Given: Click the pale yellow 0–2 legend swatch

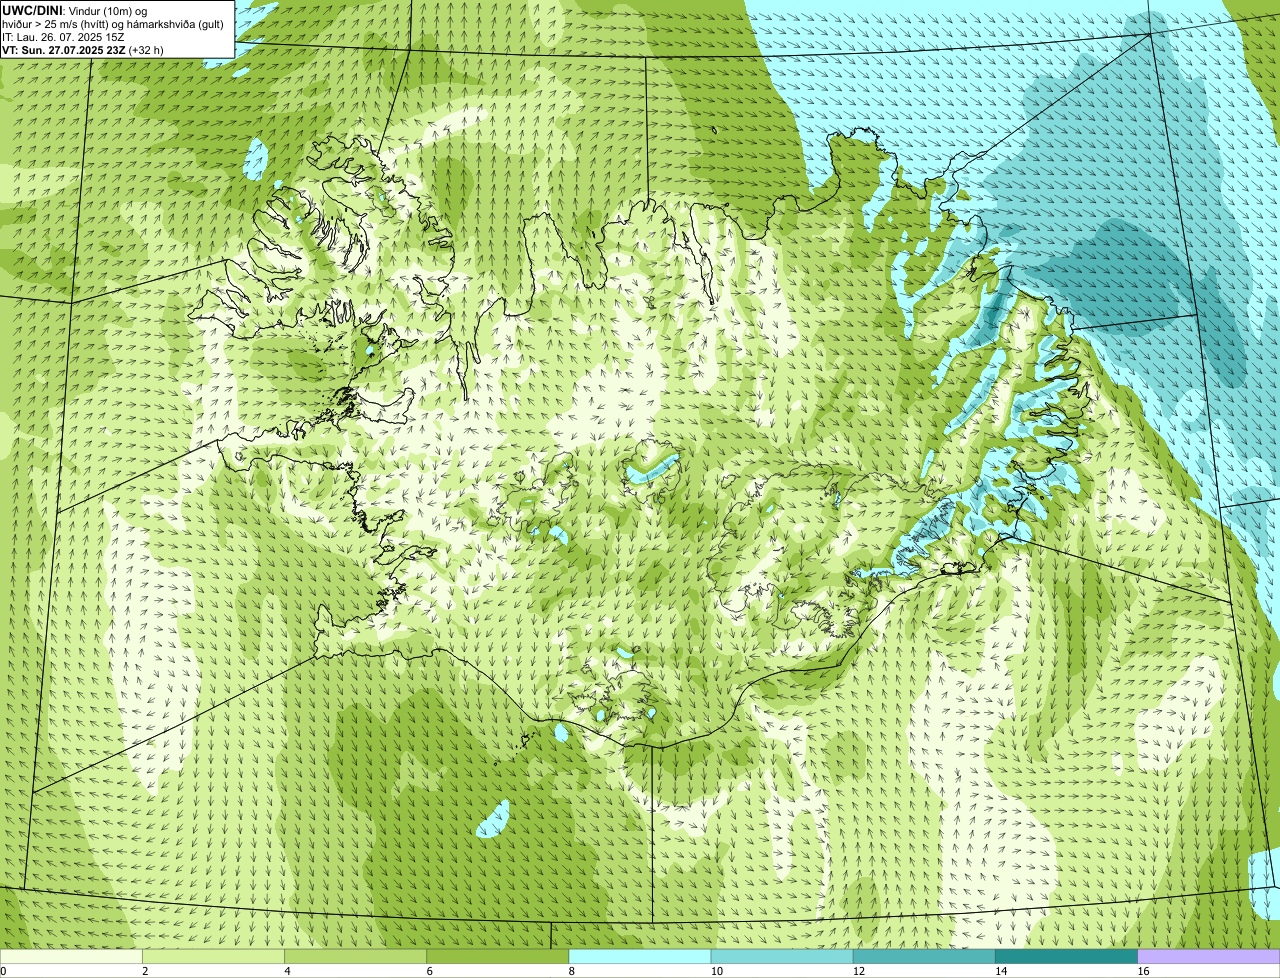Looking at the screenshot, I should [x=71, y=957].
